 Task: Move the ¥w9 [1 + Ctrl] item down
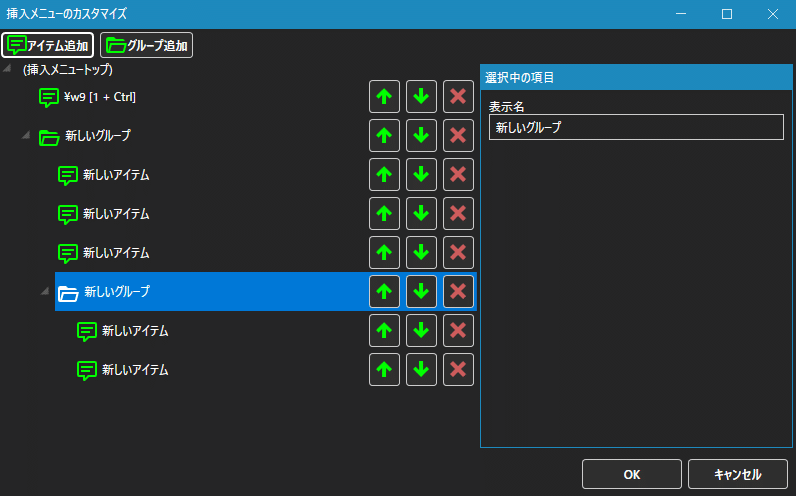click(421, 96)
